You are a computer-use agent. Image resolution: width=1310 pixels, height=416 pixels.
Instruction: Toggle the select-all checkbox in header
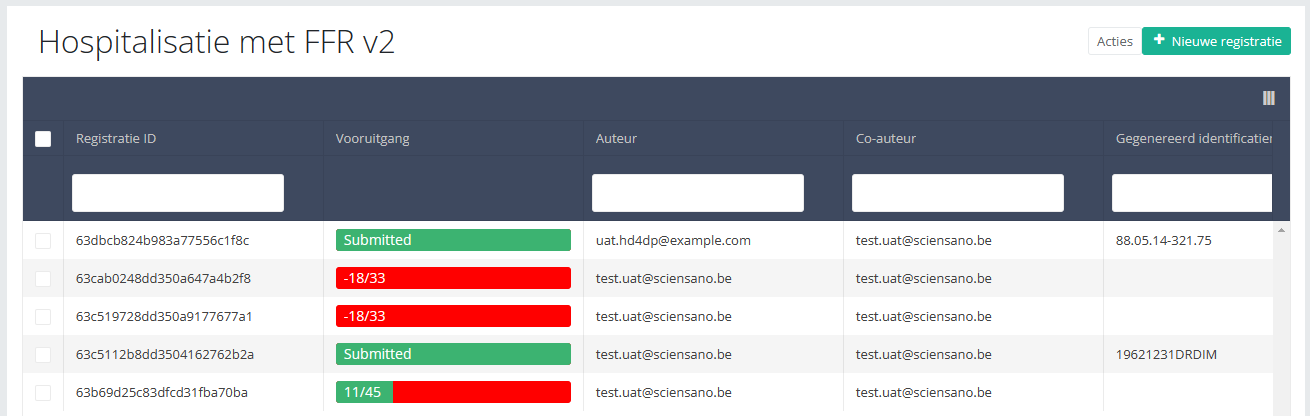point(43,139)
